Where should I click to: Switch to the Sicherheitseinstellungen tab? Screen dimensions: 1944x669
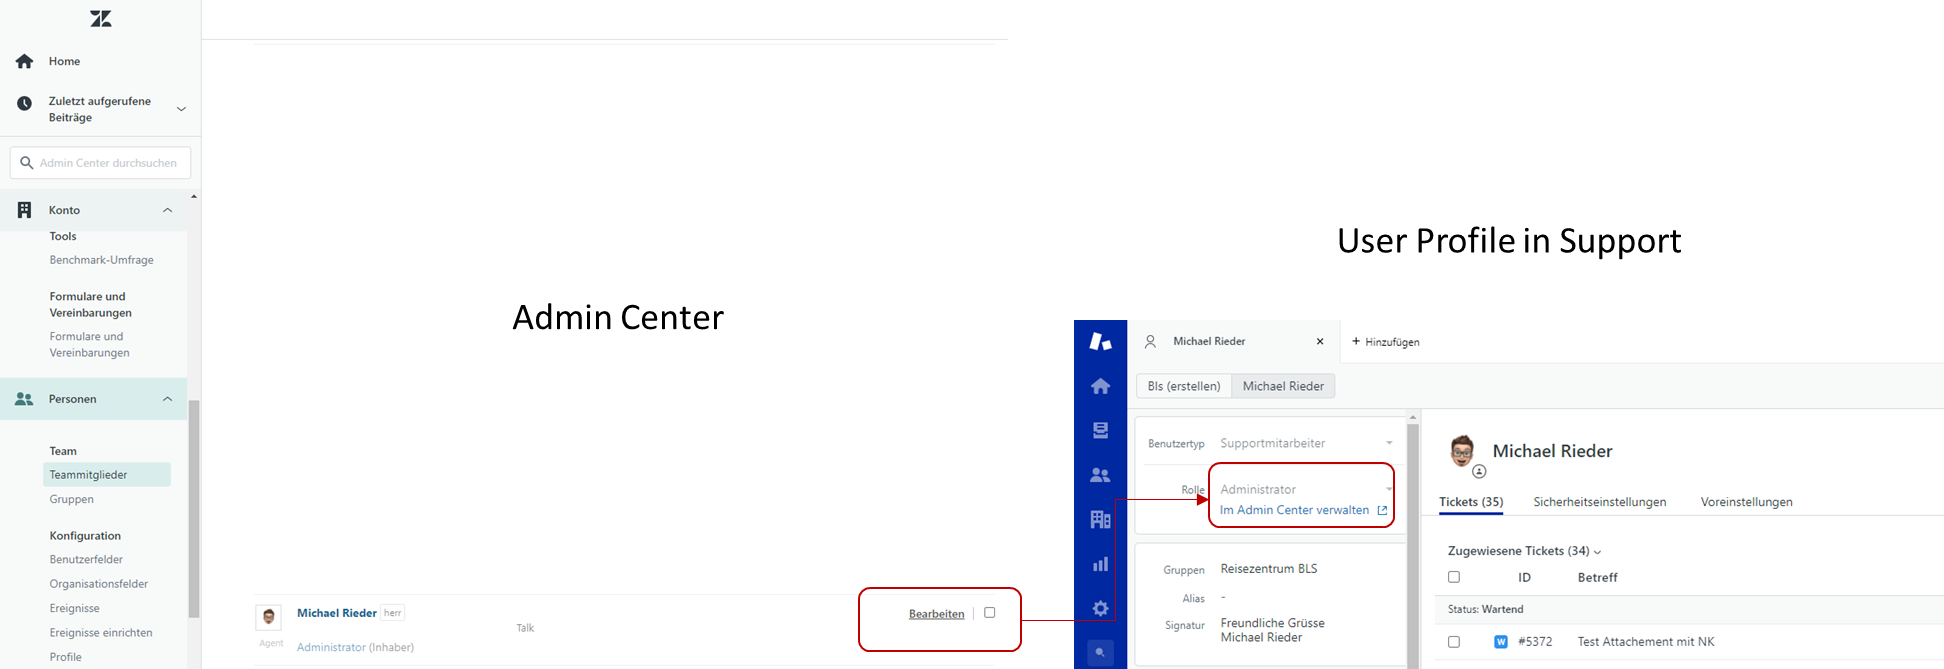point(1599,502)
